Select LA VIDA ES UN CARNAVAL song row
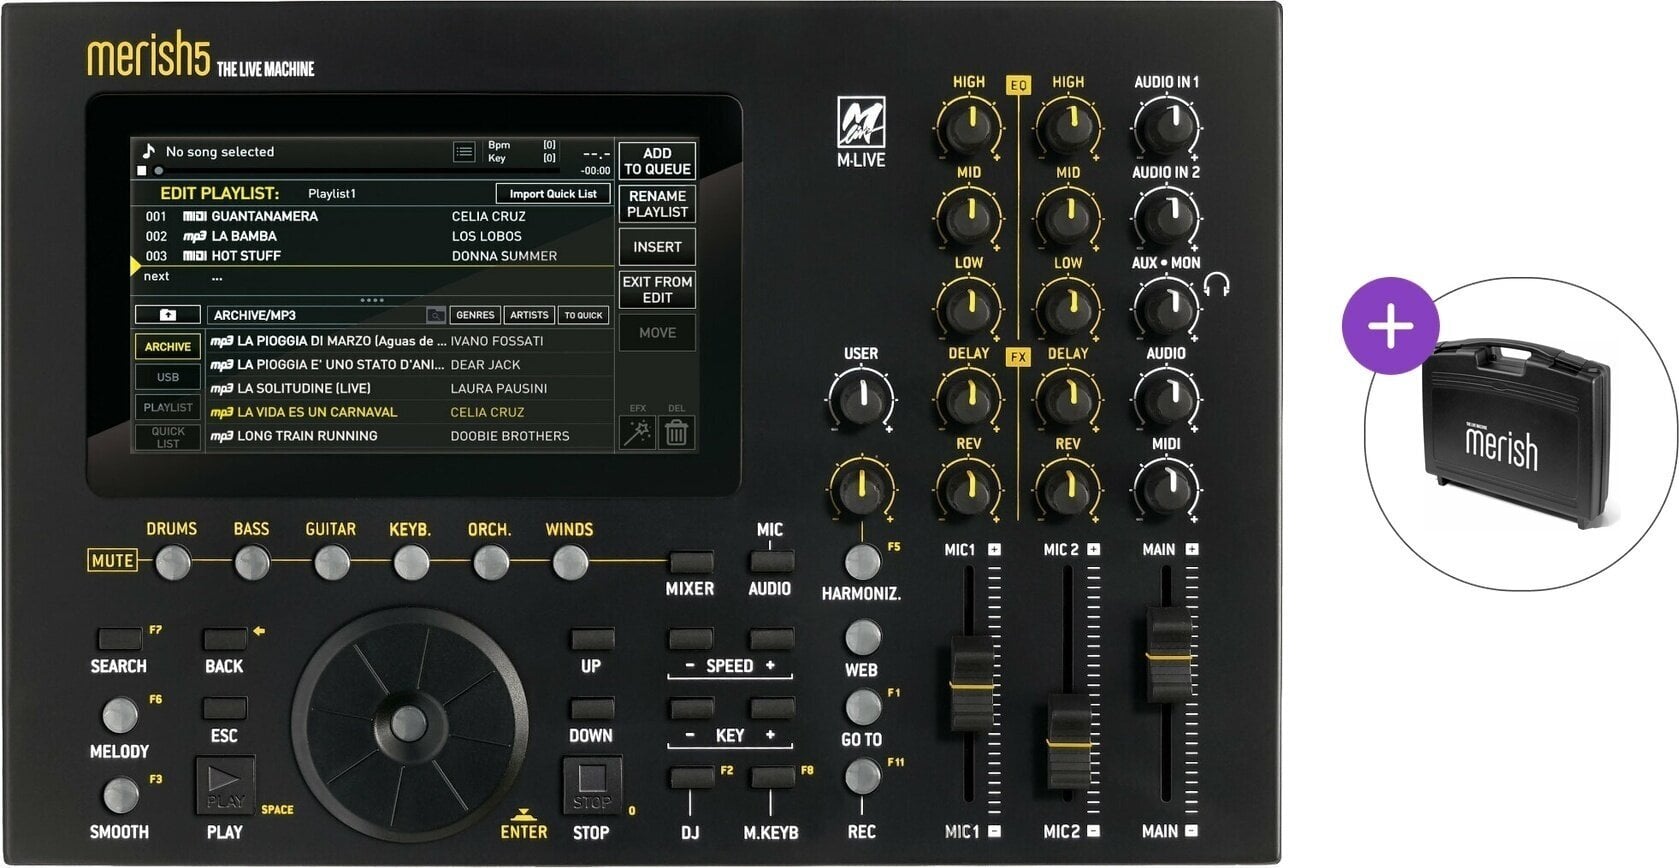 410,412
